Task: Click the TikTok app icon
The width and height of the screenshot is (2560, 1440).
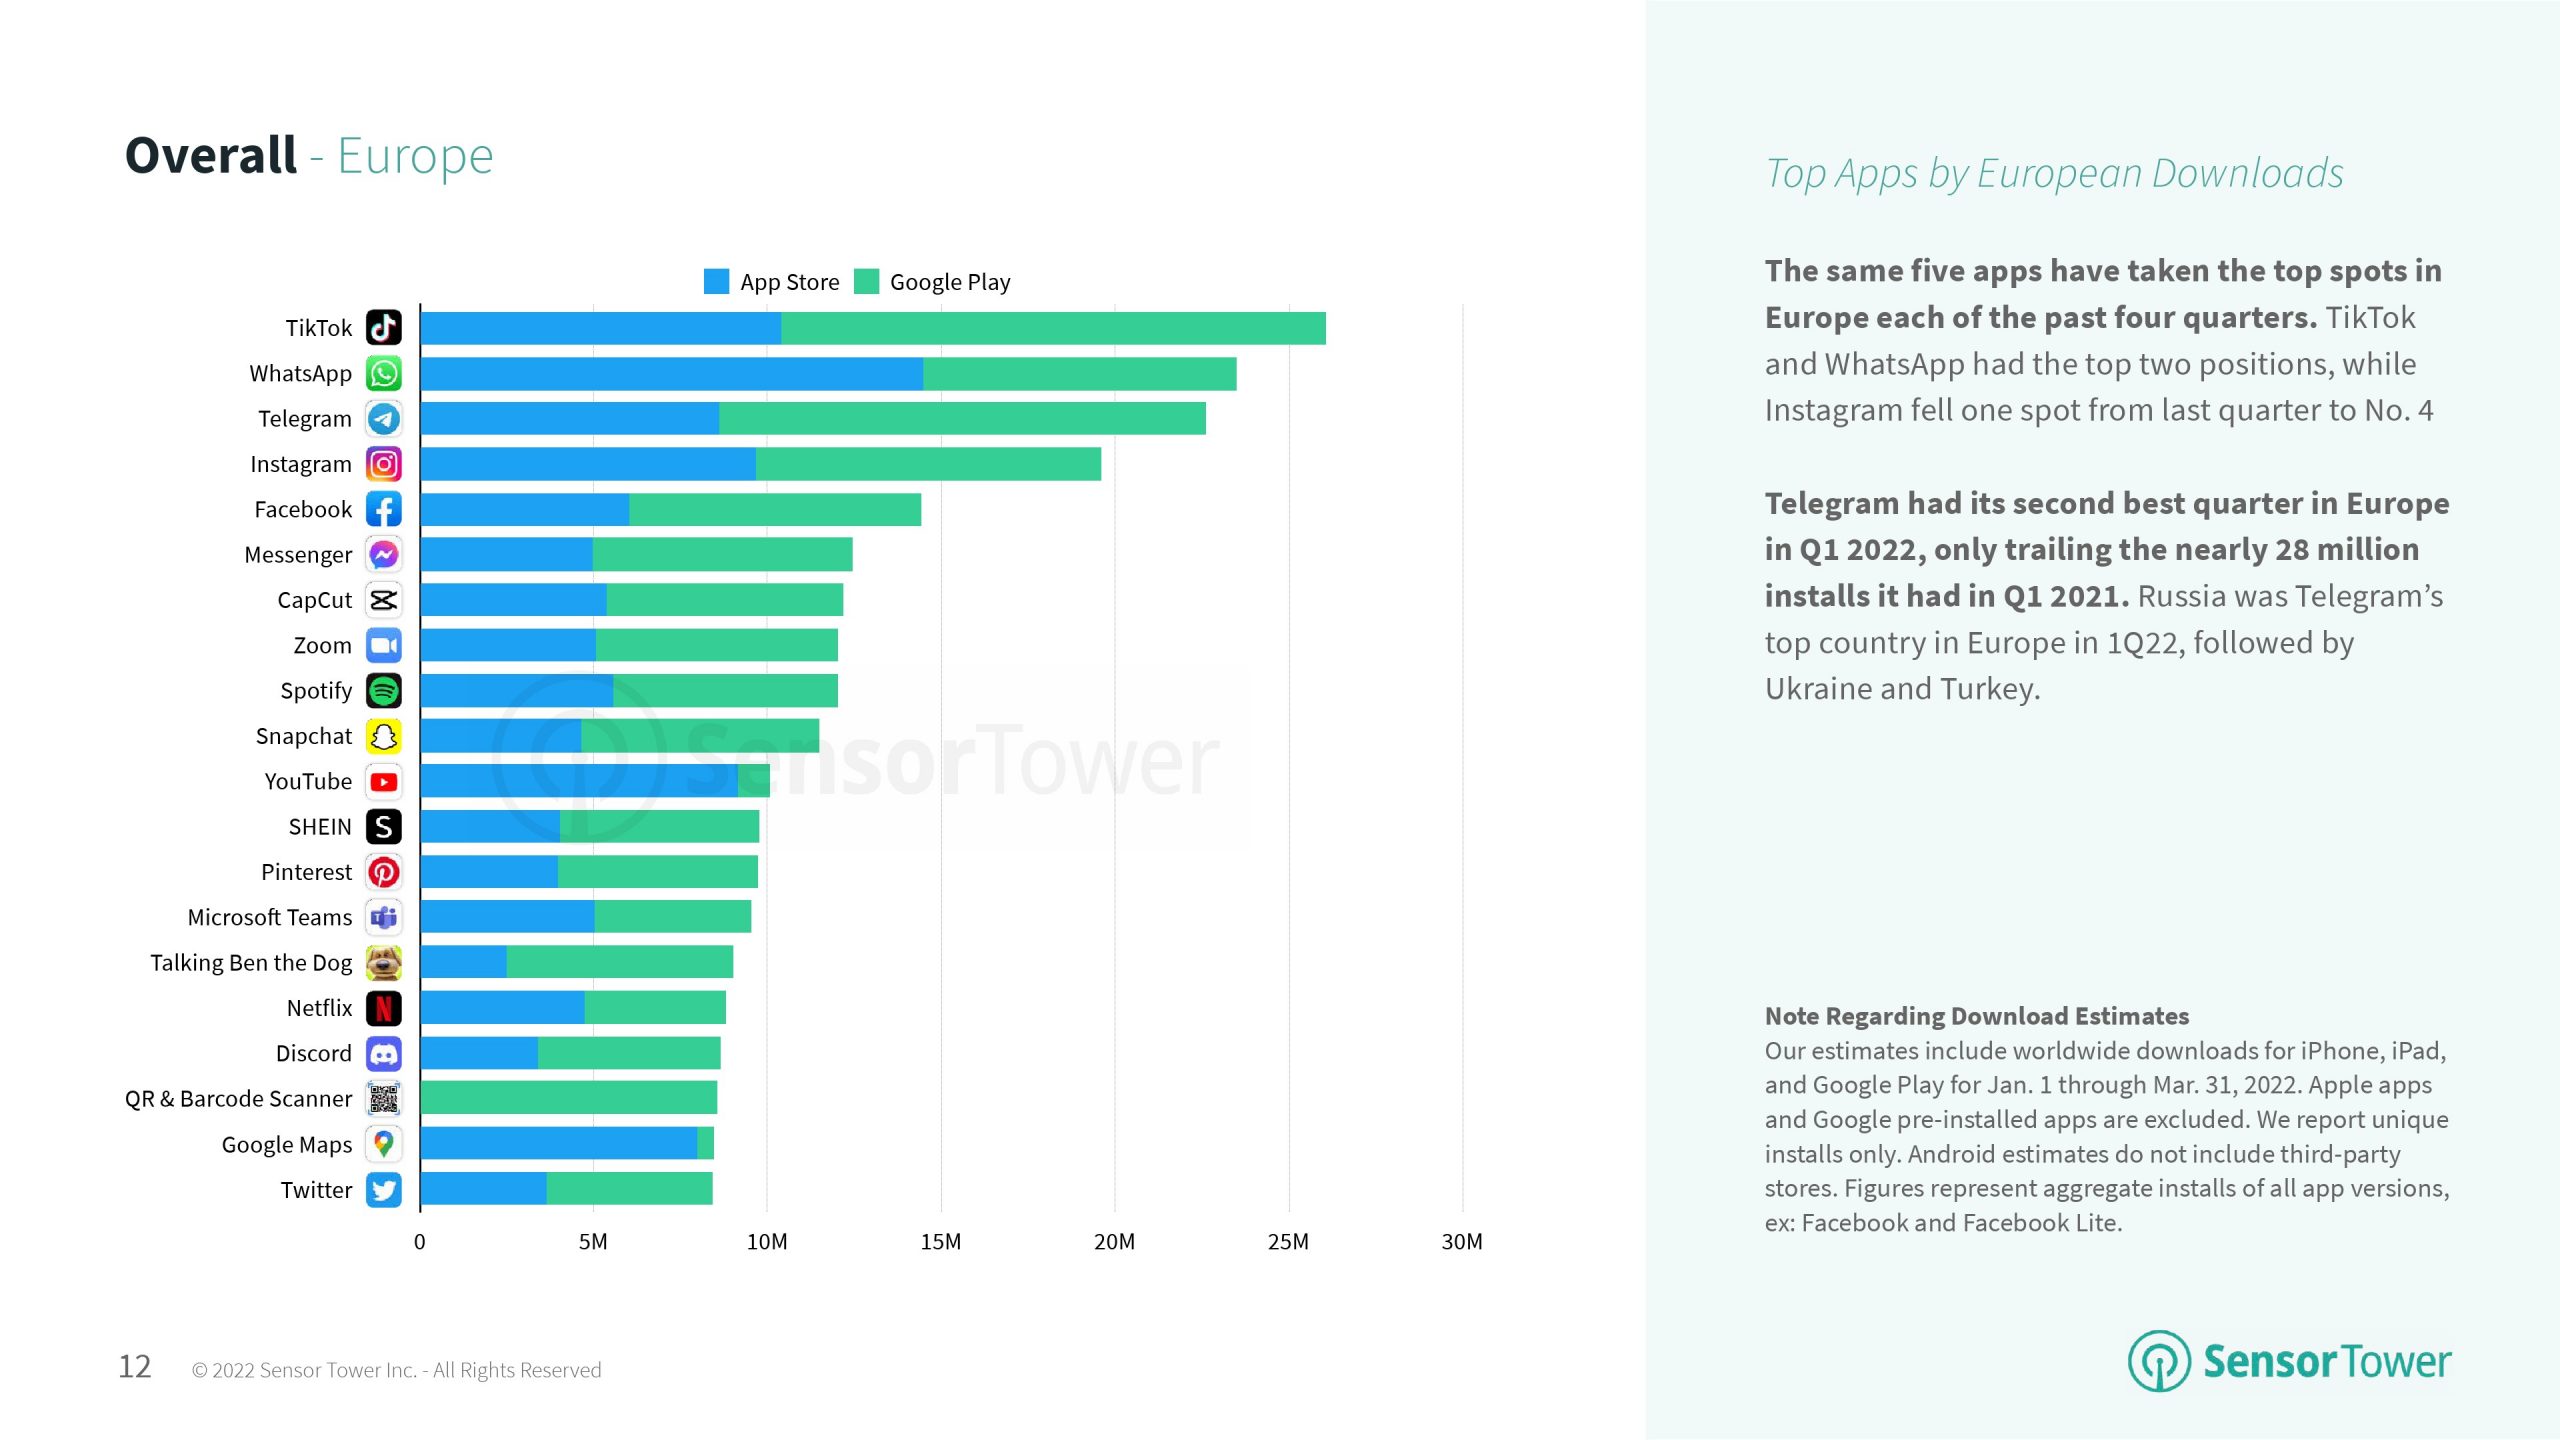Action: 383,328
